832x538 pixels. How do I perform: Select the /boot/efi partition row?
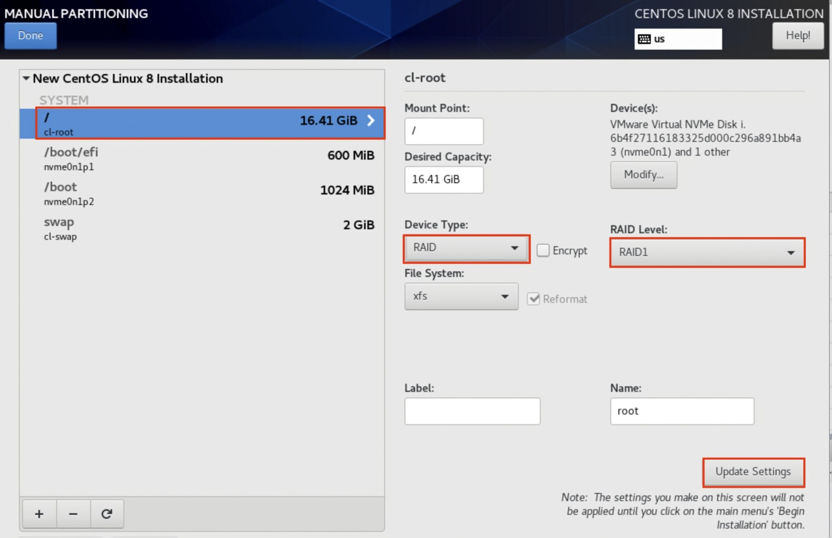coord(202,159)
